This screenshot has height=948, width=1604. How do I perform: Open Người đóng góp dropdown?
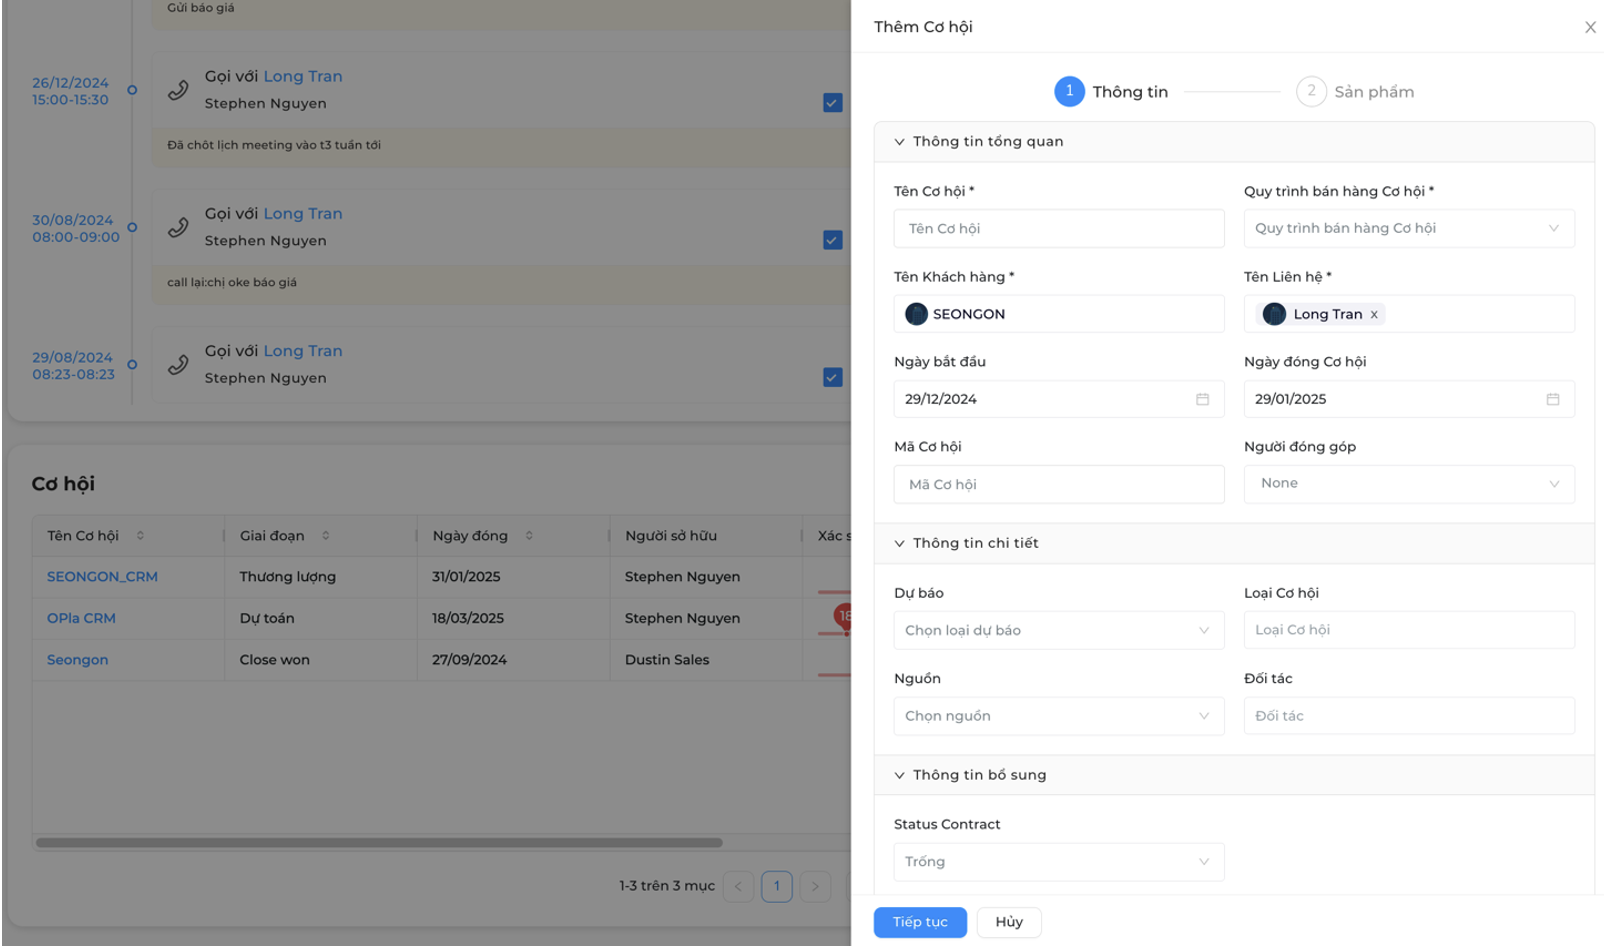[x=1409, y=484]
